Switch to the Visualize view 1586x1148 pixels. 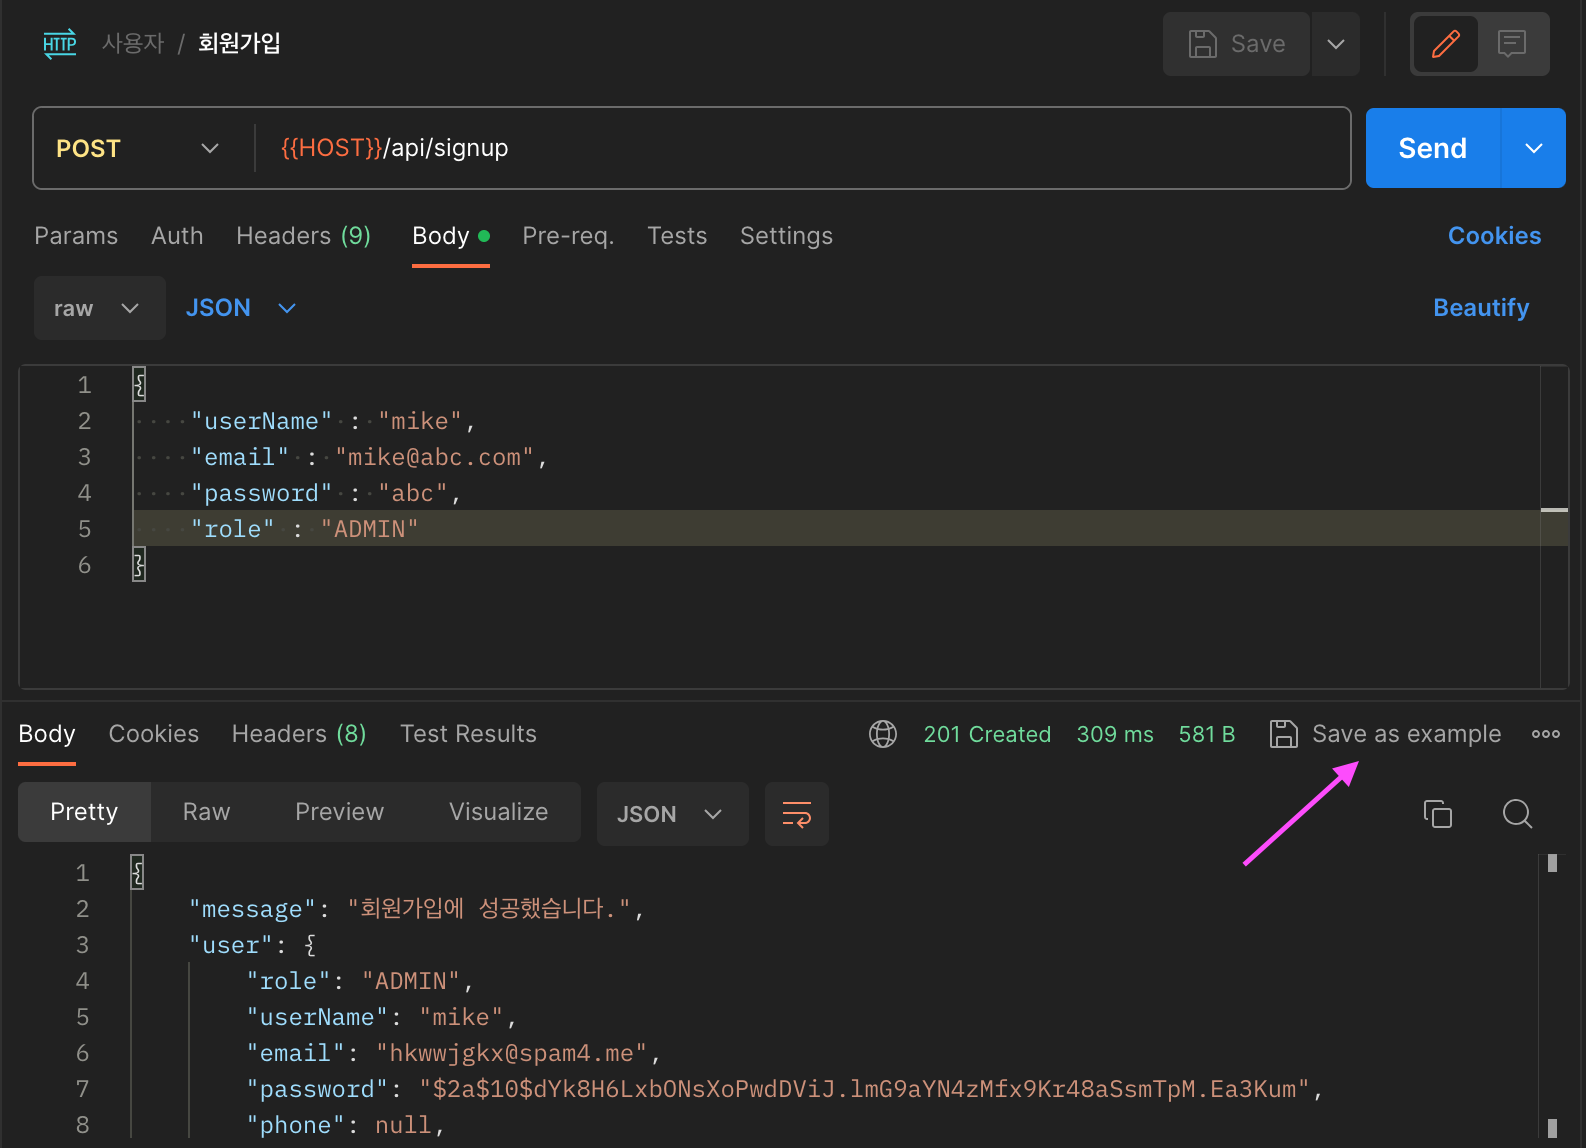(498, 812)
